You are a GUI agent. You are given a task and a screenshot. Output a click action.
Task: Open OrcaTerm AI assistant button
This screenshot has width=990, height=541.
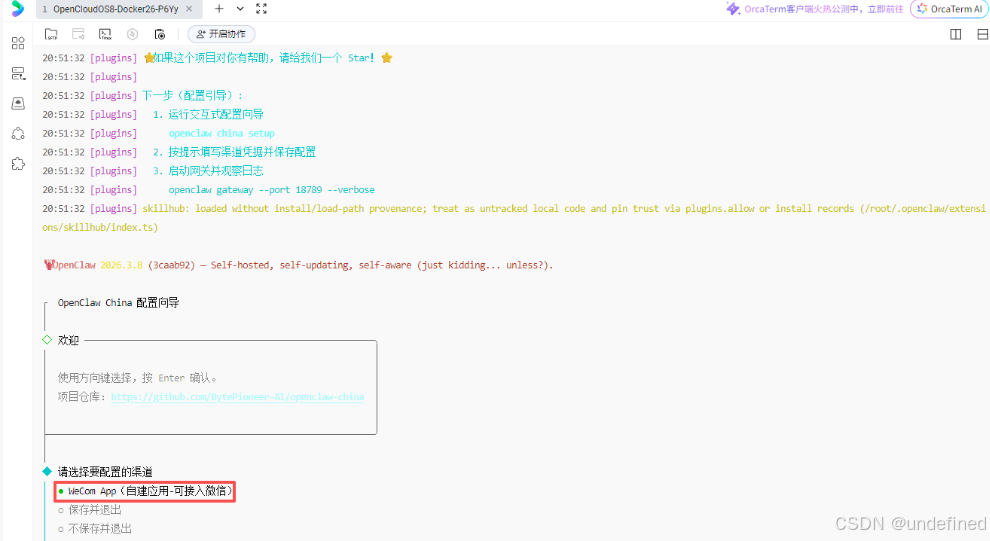pos(949,9)
